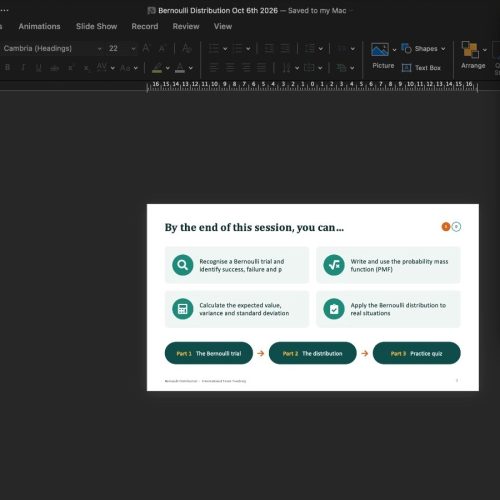500x500 pixels.
Task: Click Clear Formatting icon
Action: coord(187,48)
